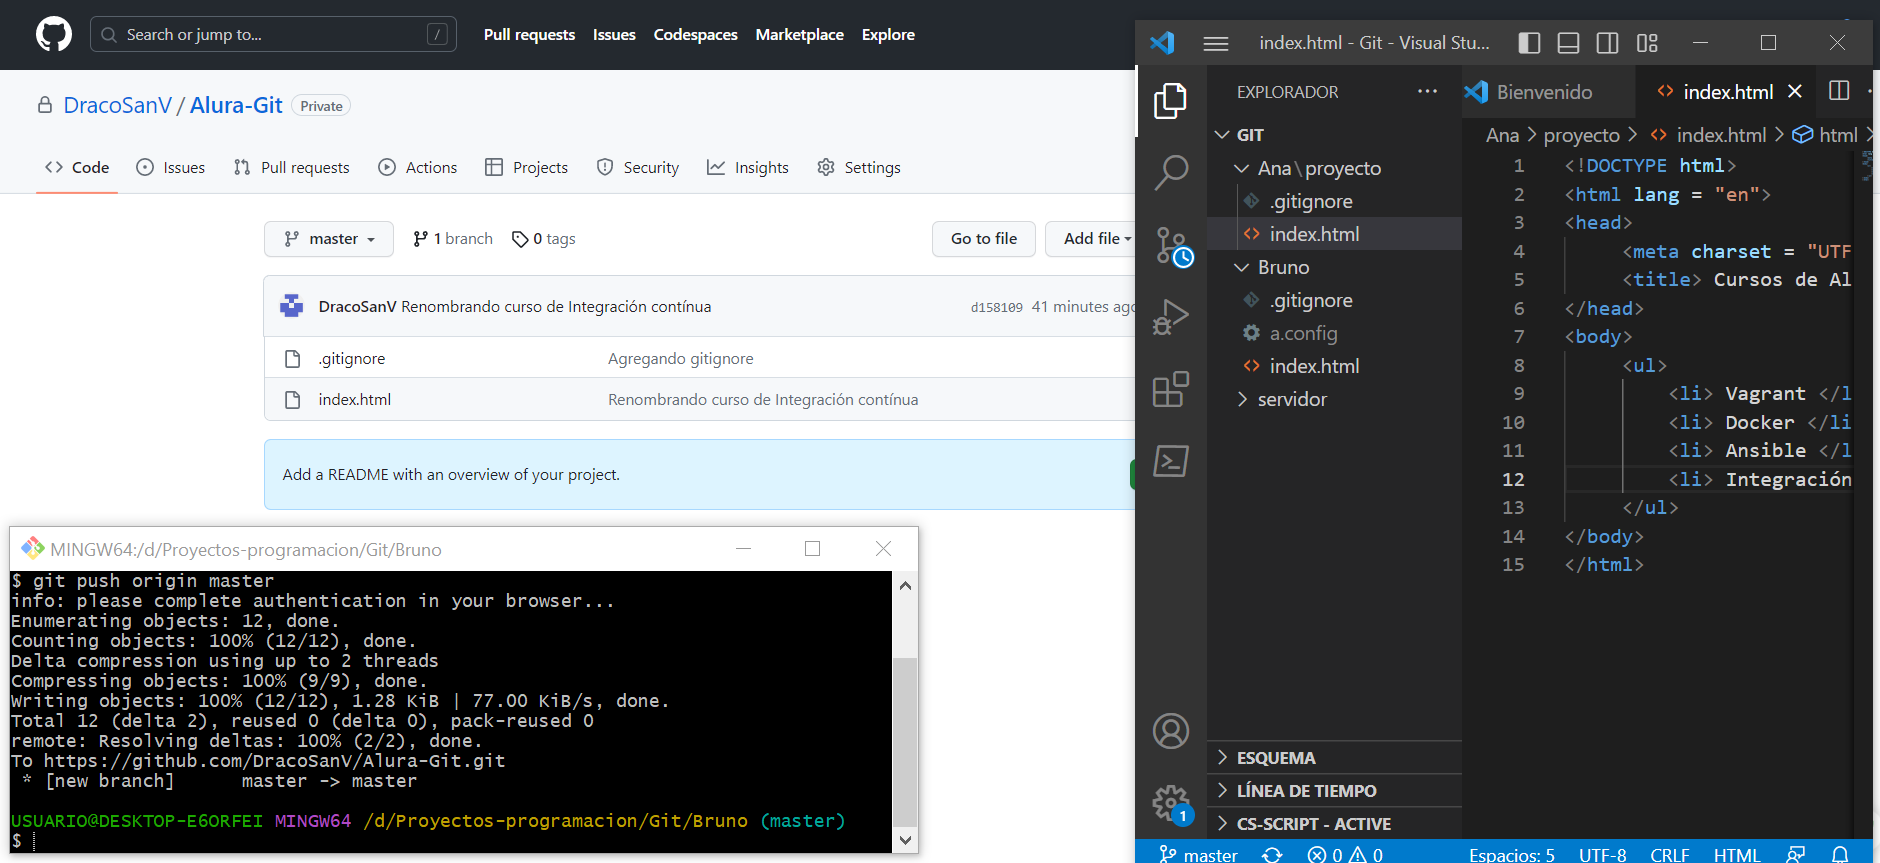
Task: Change CRLF line ending in status bar
Action: point(1670,854)
